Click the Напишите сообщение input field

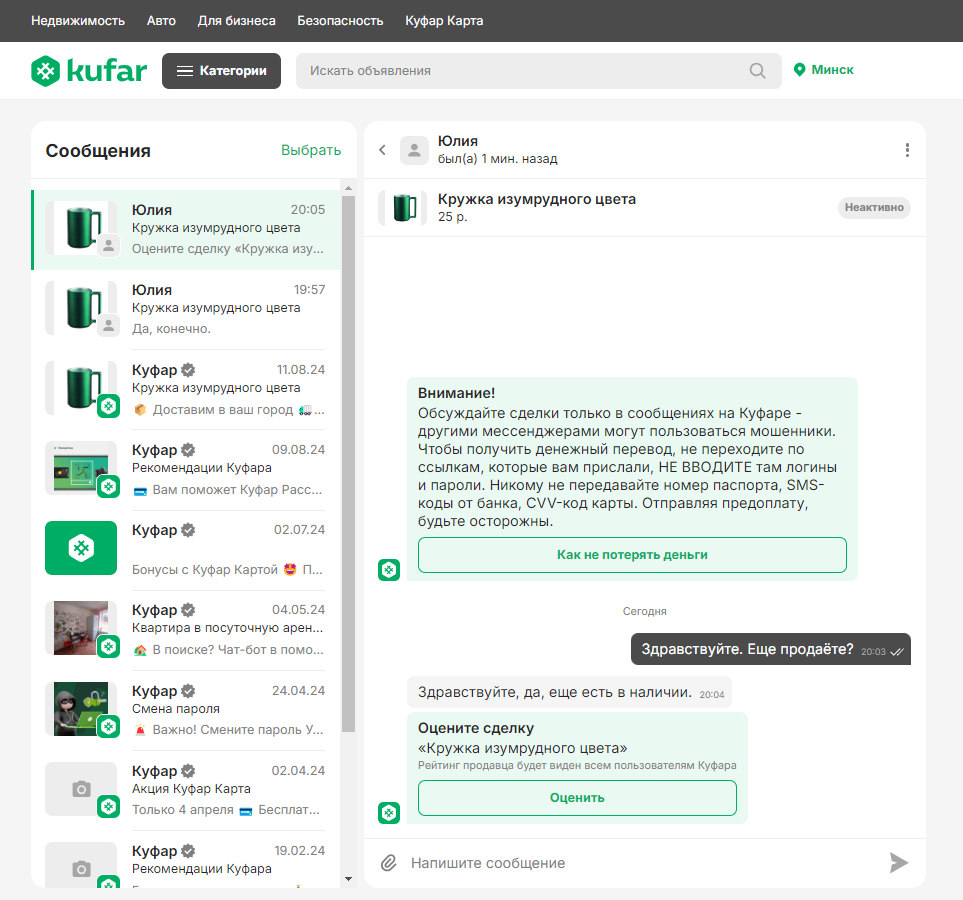(x=645, y=863)
